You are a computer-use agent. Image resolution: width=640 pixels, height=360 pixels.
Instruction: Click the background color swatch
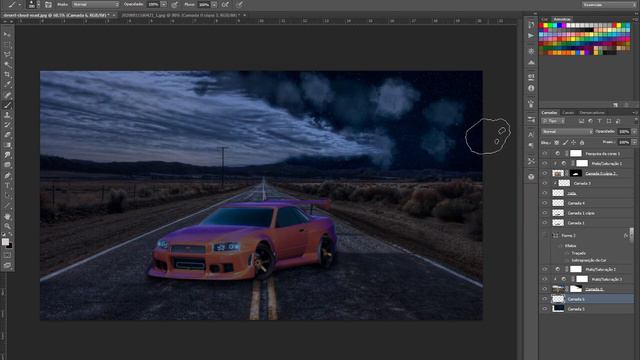point(9,245)
